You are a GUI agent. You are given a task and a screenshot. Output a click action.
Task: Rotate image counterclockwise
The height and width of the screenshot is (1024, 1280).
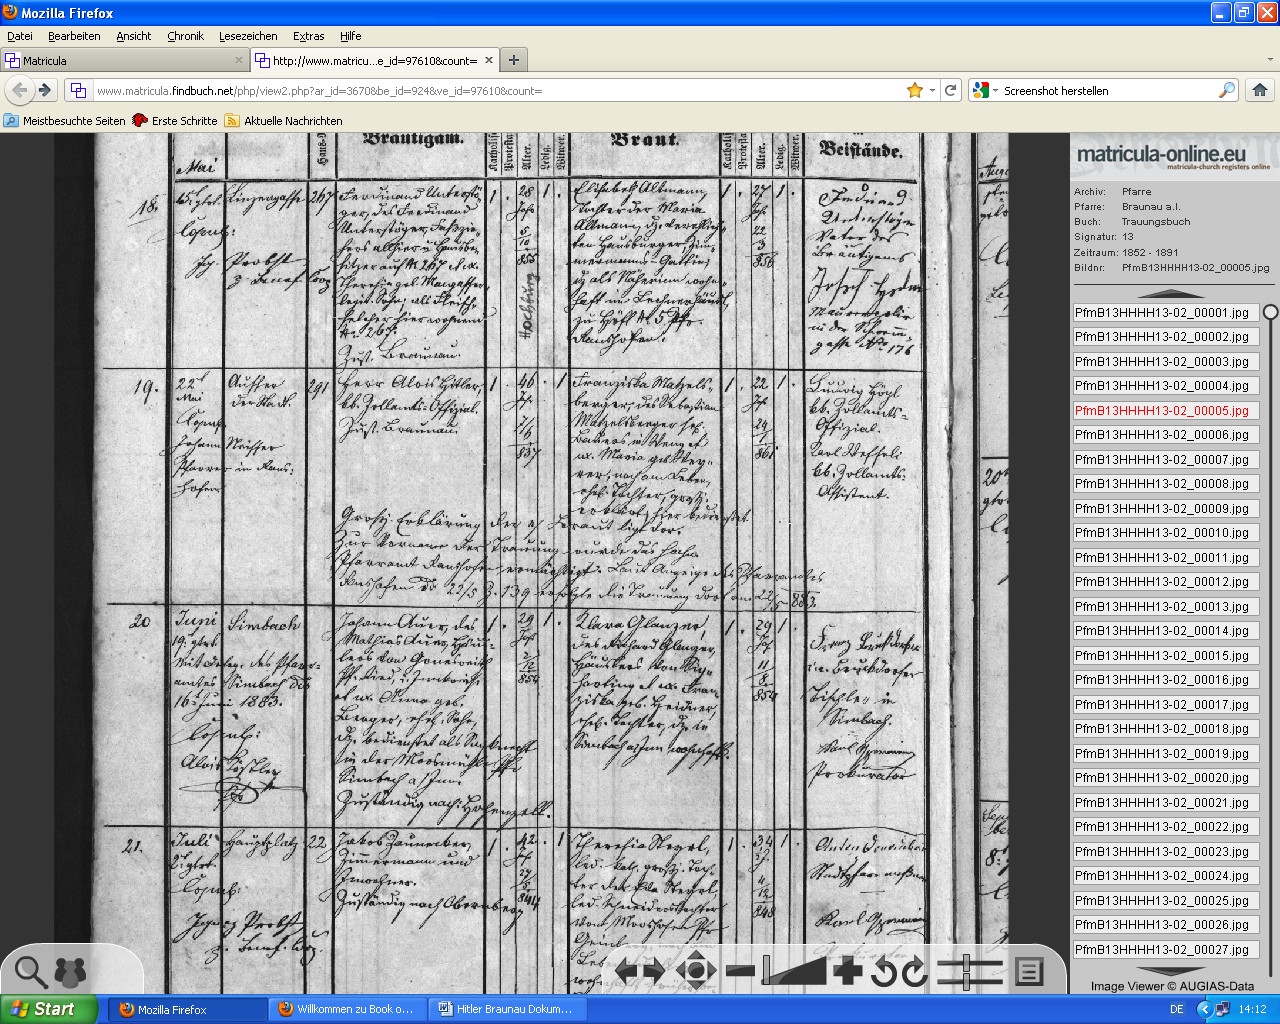(x=884, y=971)
